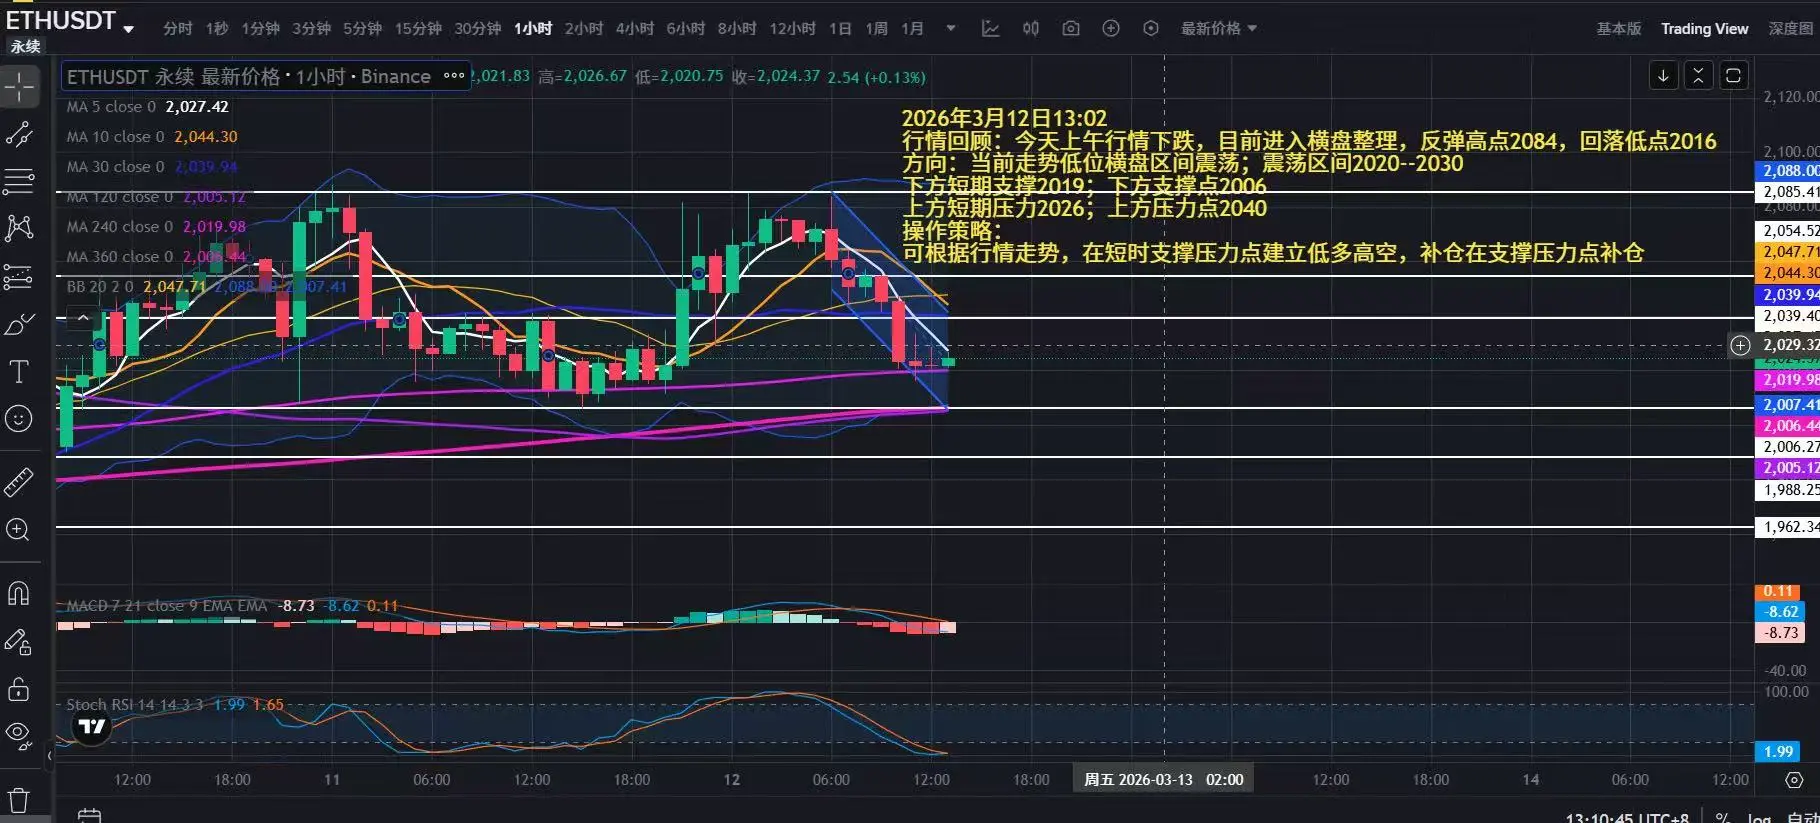
Task: Switch to 4小时 interval
Action: pyautogui.click(x=635, y=29)
